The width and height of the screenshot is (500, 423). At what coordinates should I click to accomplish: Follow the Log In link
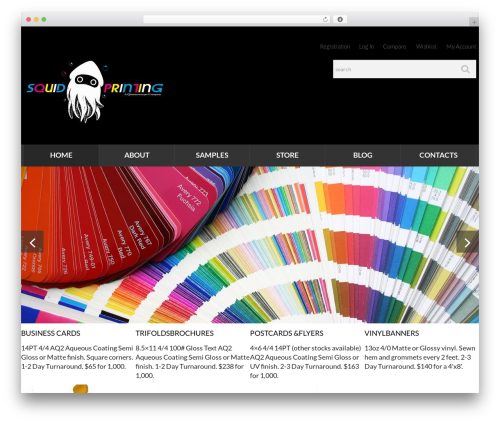(x=366, y=47)
